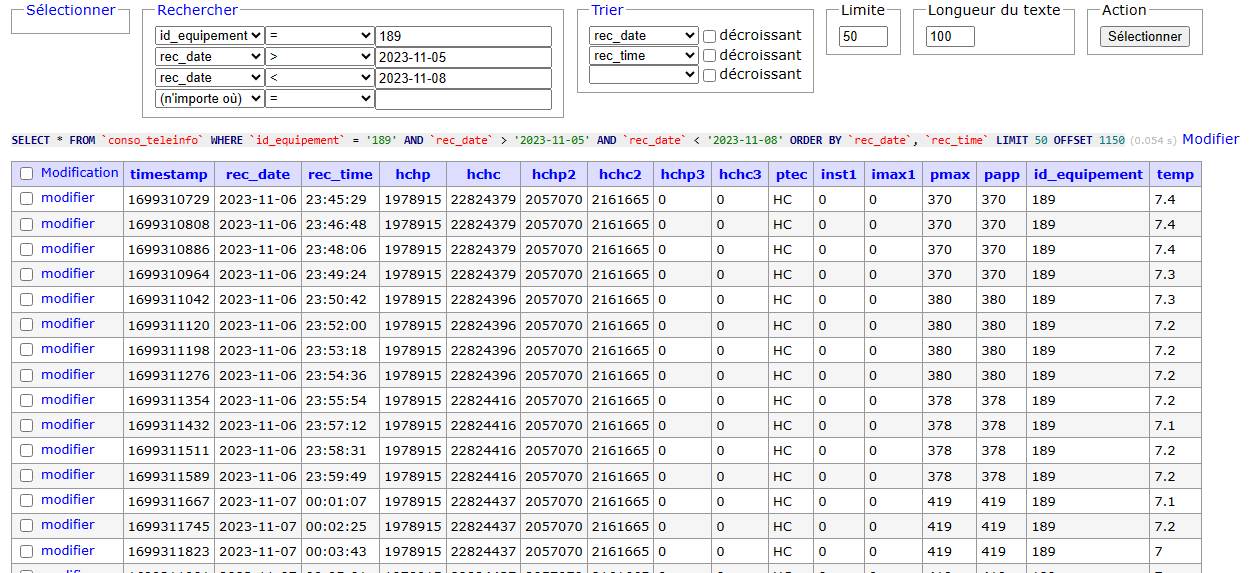Viewport: 1259px width, 573px height.
Task: Open modifier link for row 00:01:07
Action: coord(68,500)
